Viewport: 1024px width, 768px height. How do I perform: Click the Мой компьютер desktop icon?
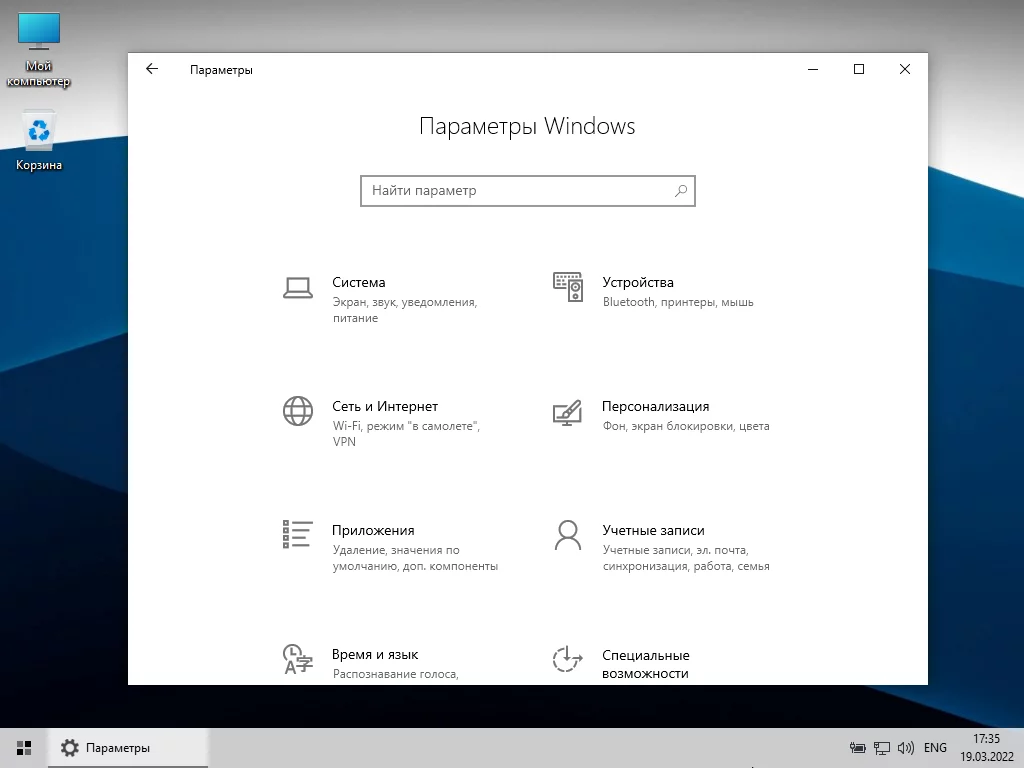39,50
